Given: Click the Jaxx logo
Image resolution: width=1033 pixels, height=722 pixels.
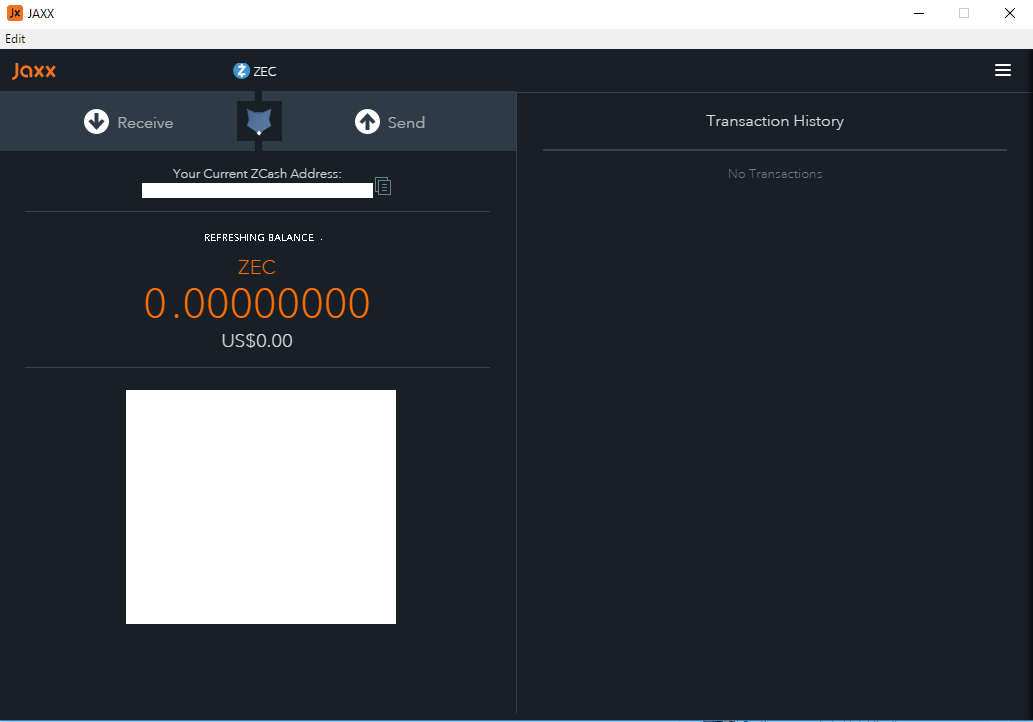Looking at the screenshot, I should click(x=34, y=70).
